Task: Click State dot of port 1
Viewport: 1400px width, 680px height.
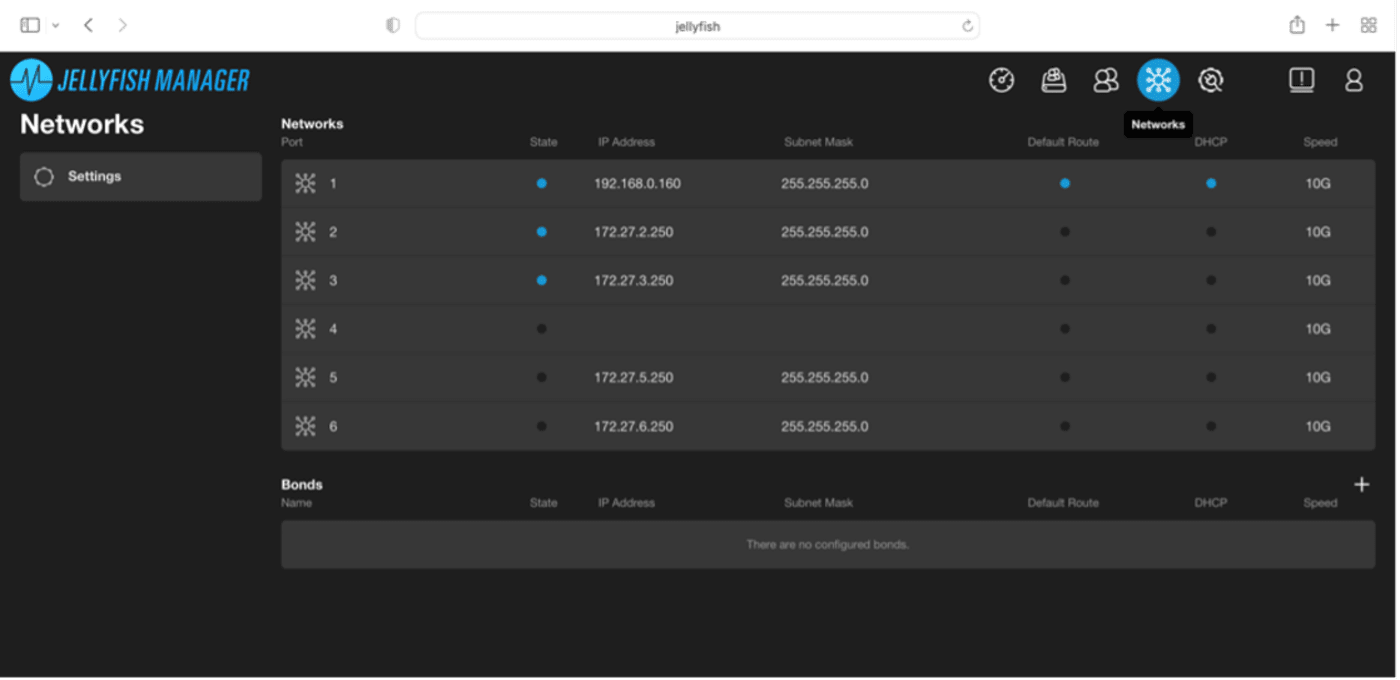Action: (x=541, y=184)
